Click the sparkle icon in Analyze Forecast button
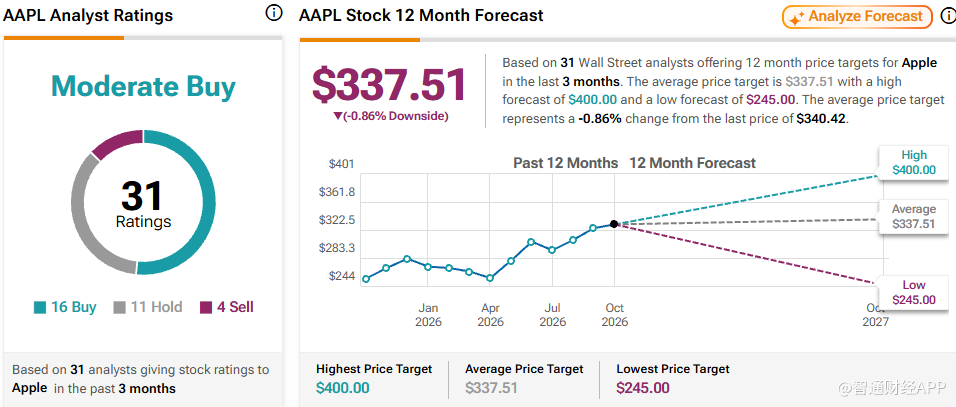 [x=796, y=18]
